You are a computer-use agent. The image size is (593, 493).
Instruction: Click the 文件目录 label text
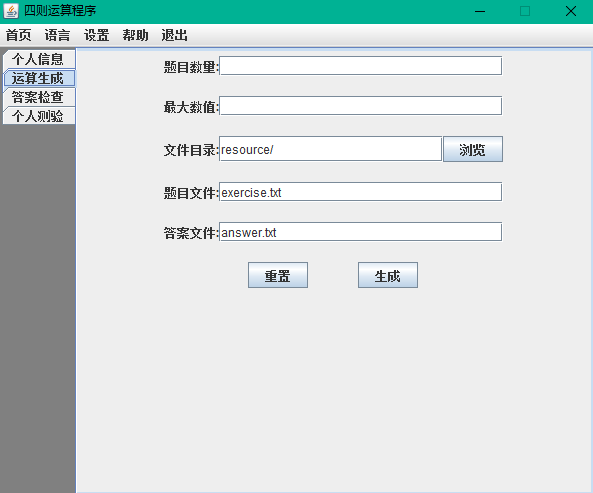pyautogui.click(x=191, y=150)
